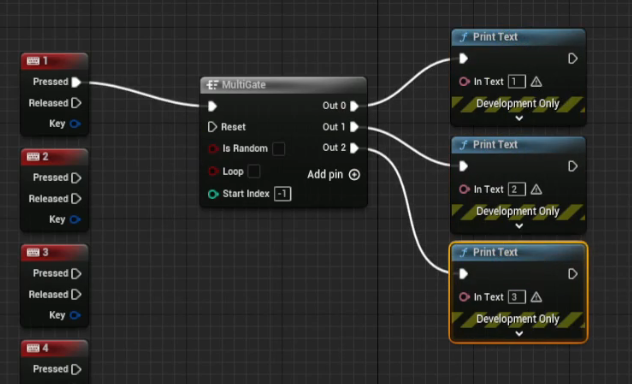Click input exec pin of Print Text 1 node
This screenshot has height=384, width=632.
(x=464, y=59)
